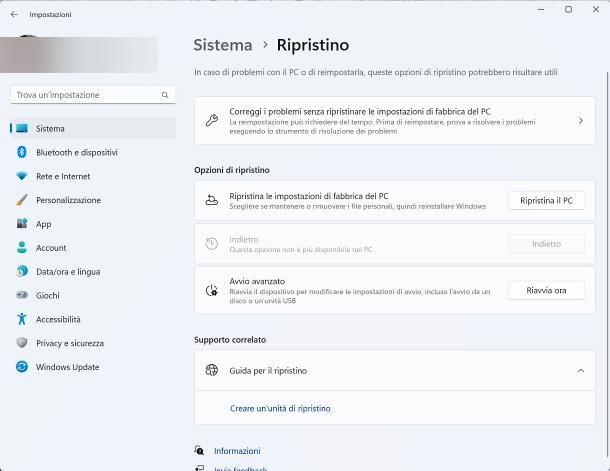Click the Windows Update sync icon
The height and width of the screenshot is (471, 610).
pos(22,367)
